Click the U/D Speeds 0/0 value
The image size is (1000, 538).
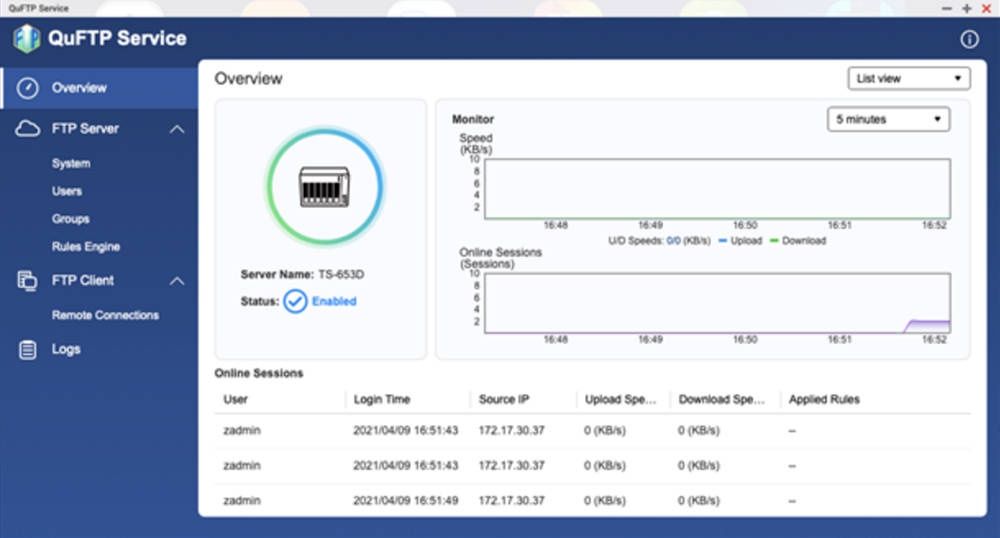click(x=673, y=241)
